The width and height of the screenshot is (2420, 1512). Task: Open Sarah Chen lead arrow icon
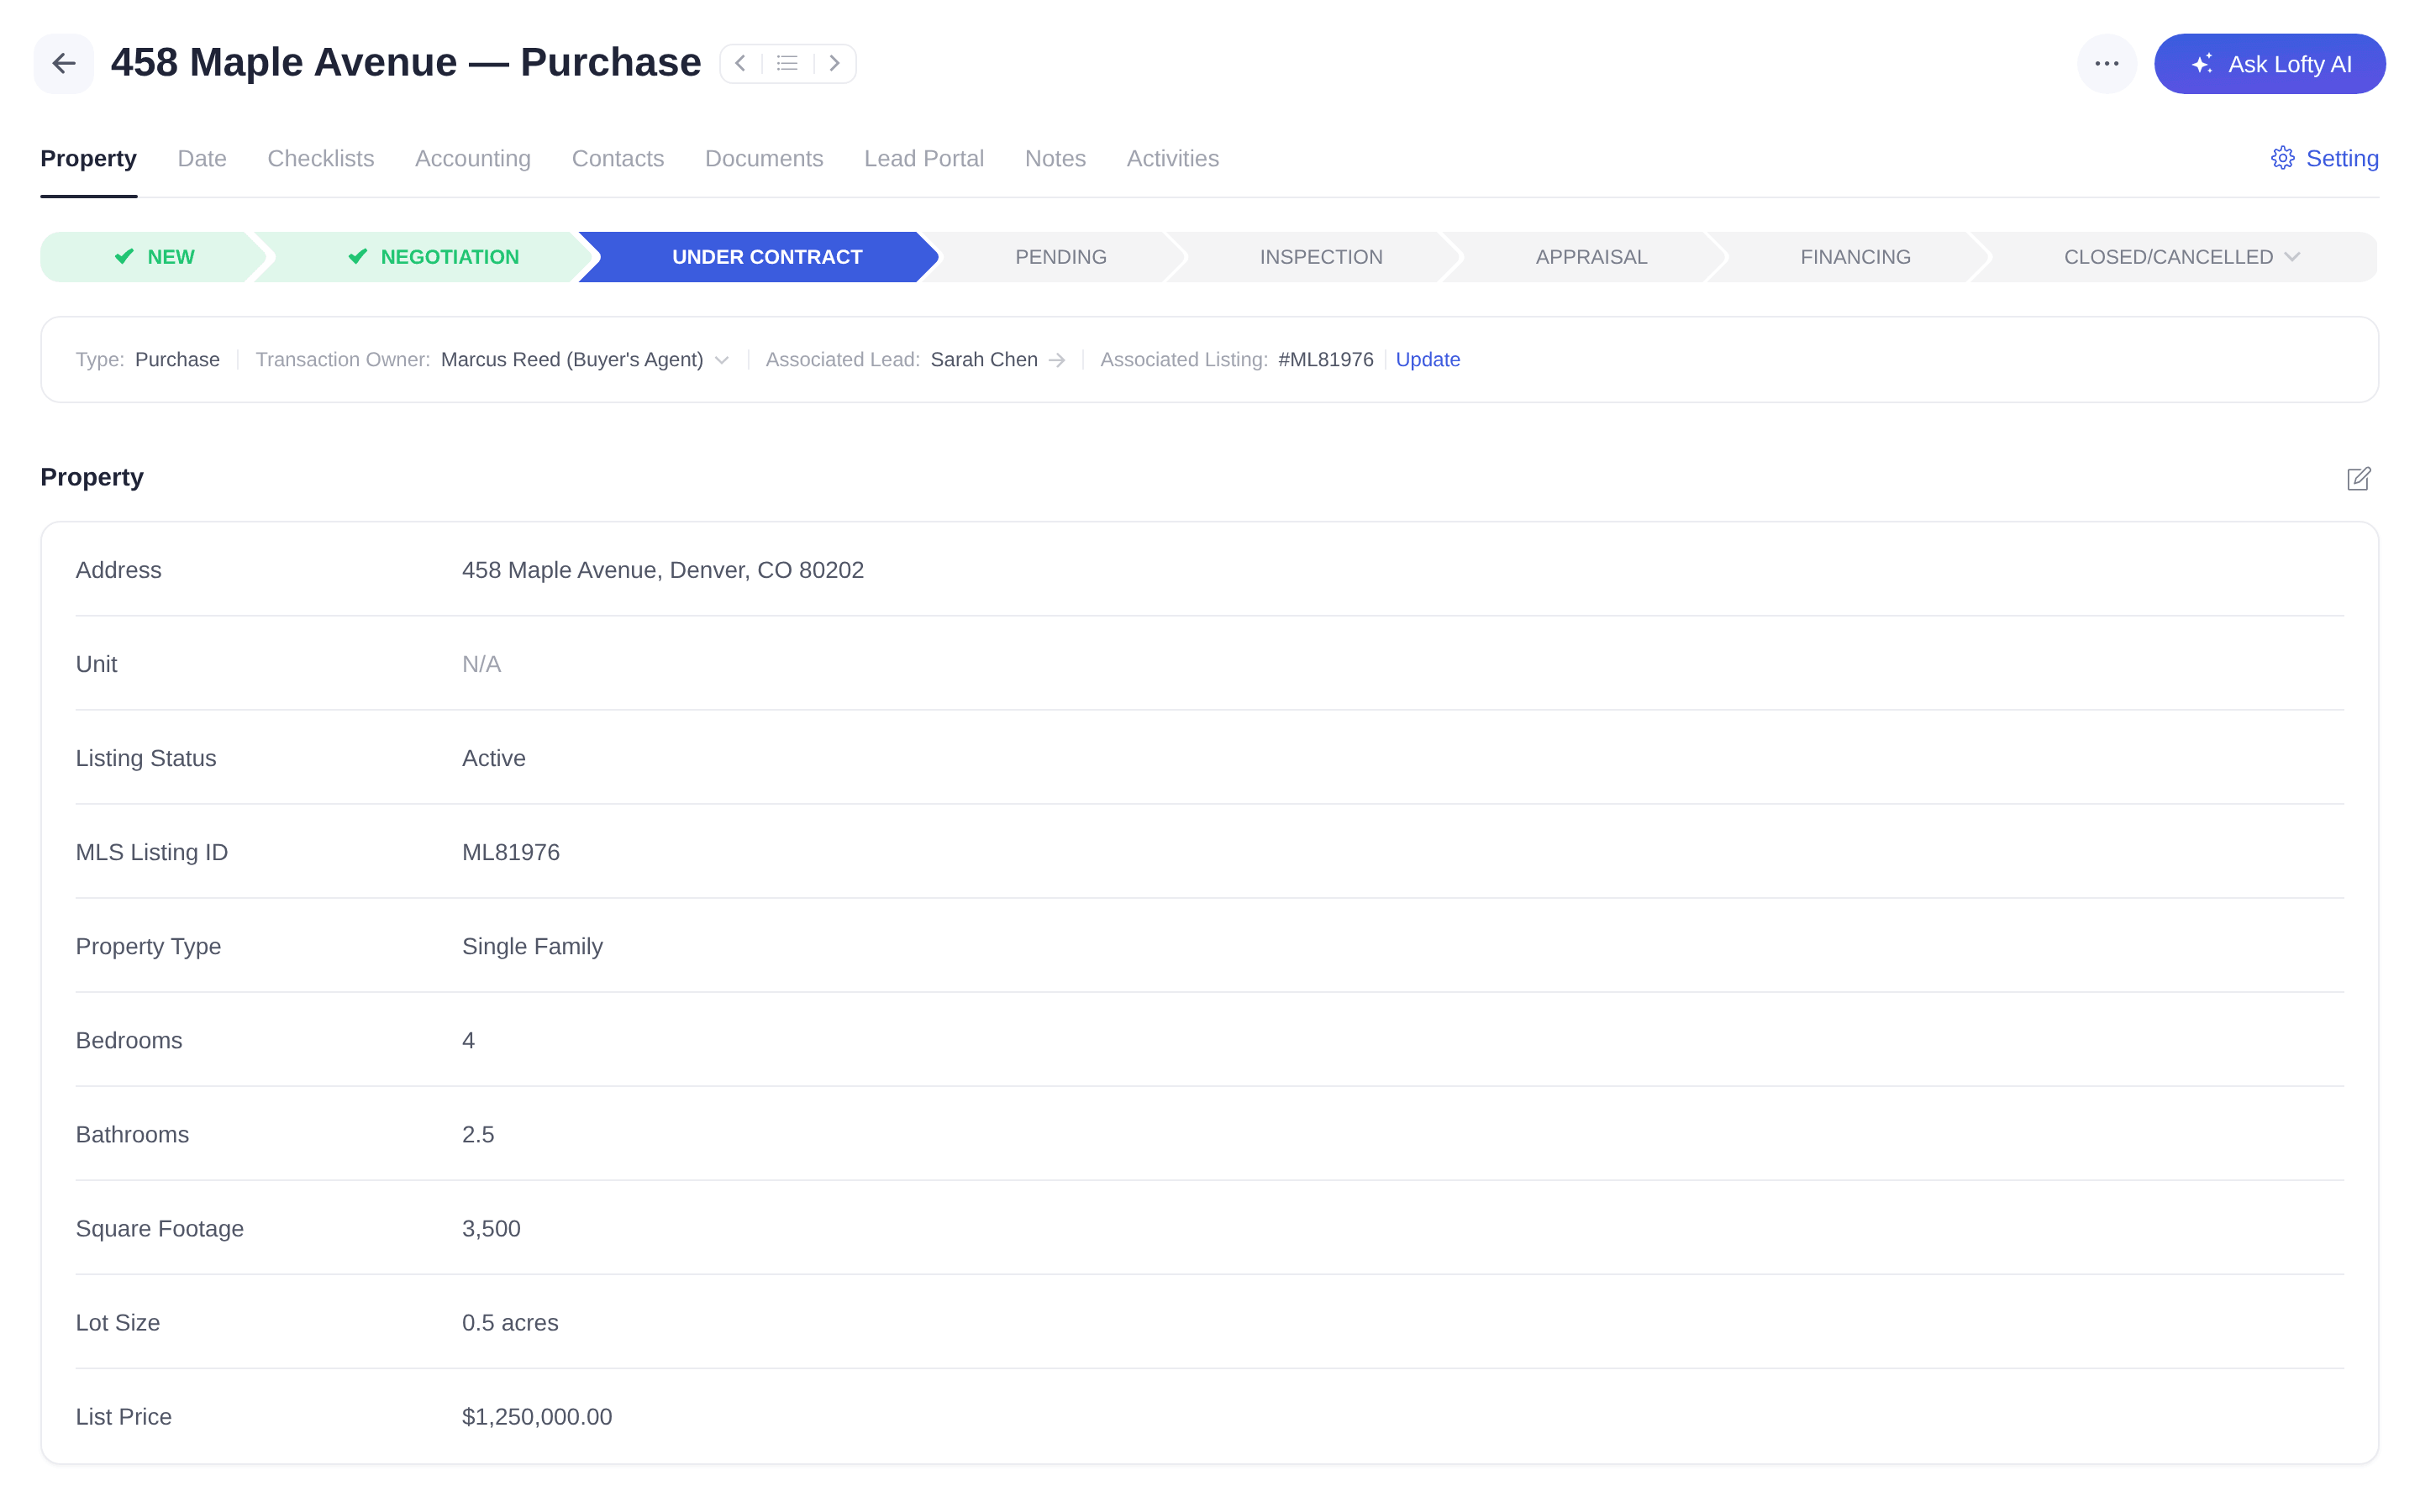pos(1057,360)
